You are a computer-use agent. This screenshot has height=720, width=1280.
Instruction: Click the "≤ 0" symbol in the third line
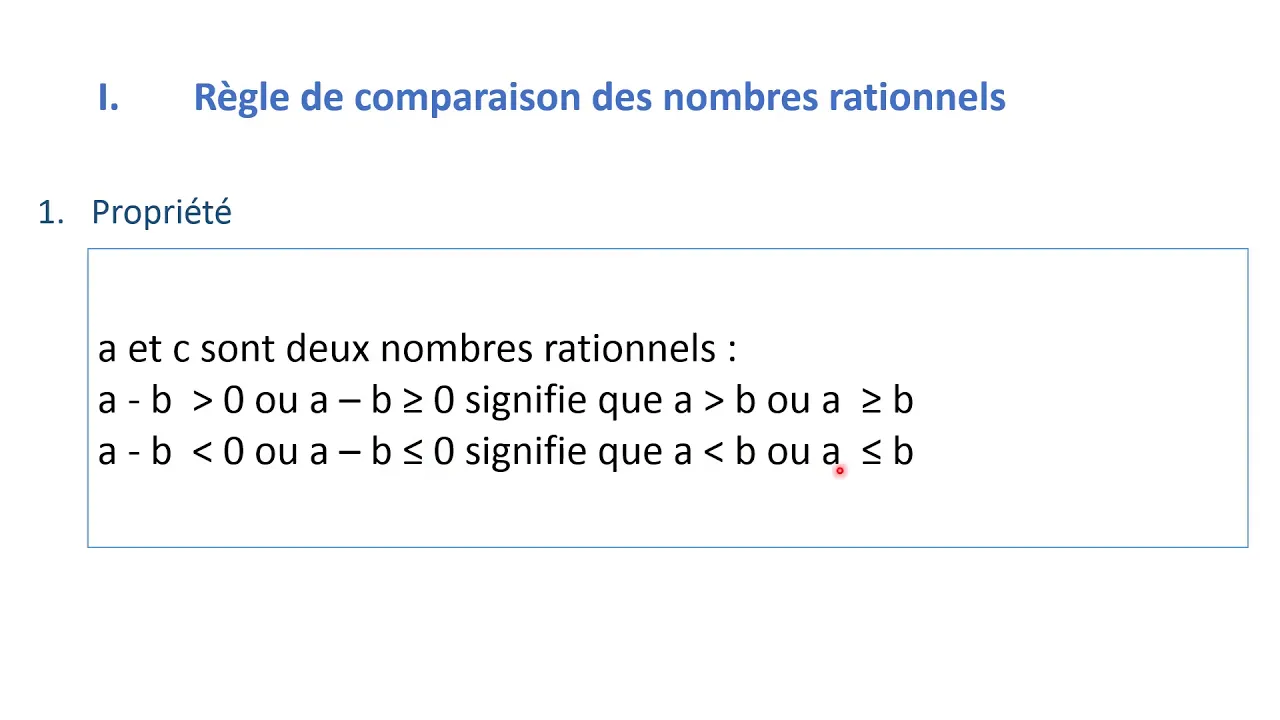(429, 452)
